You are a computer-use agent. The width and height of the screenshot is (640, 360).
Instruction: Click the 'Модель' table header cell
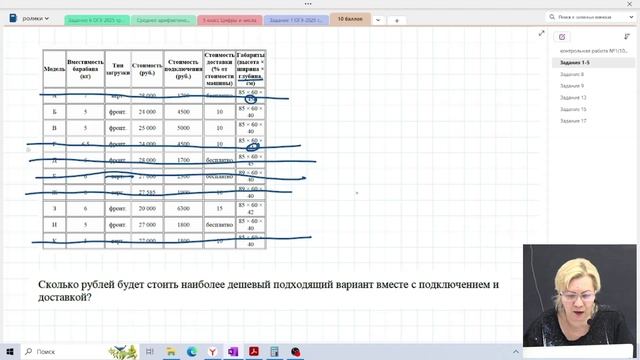click(54, 69)
